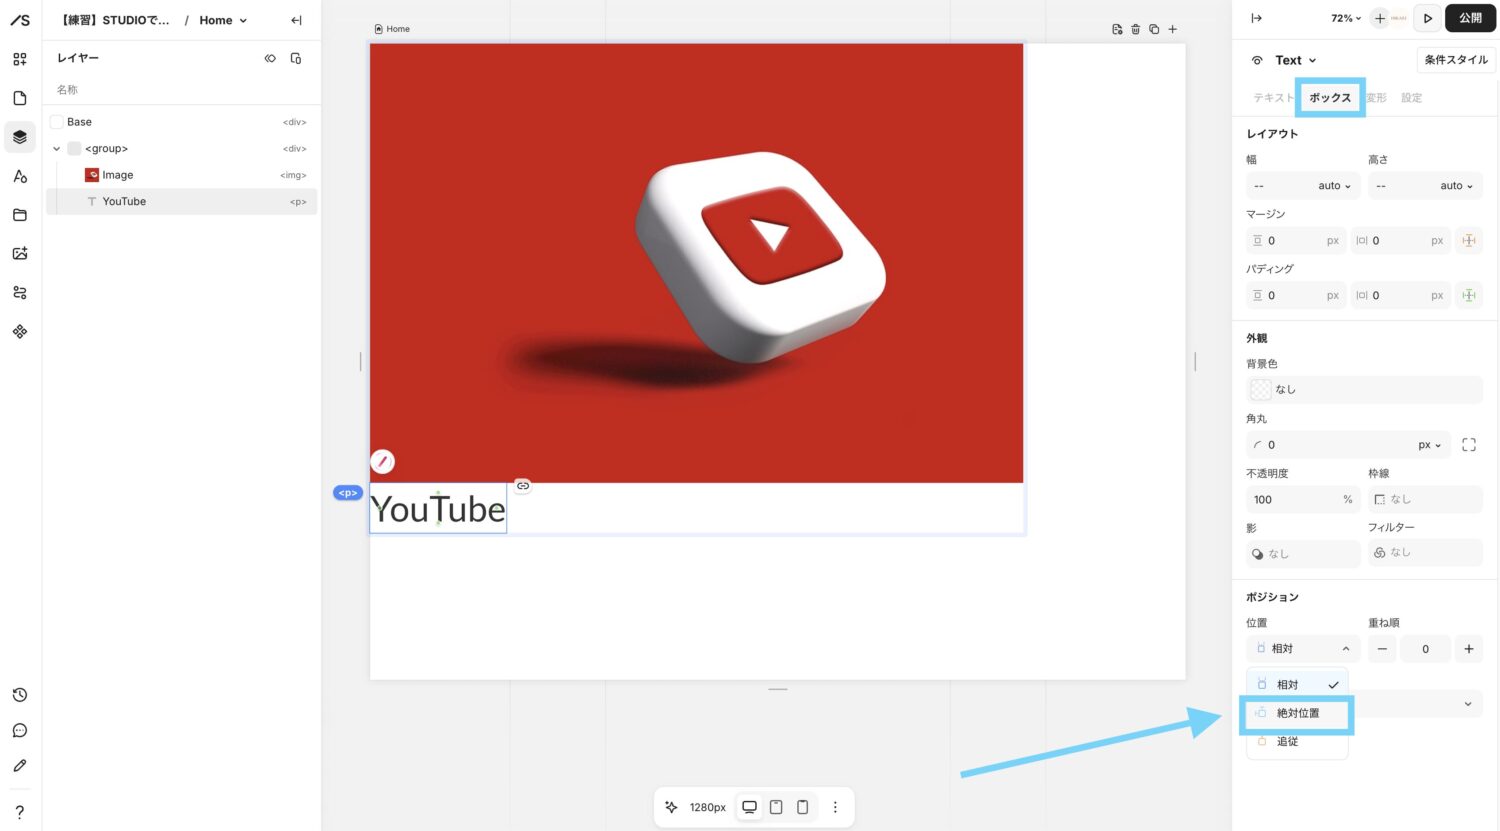Image resolution: width=1500 pixels, height=831 pixels.
Task: Toggle the group layer checkbox
Action: (74, 149)
